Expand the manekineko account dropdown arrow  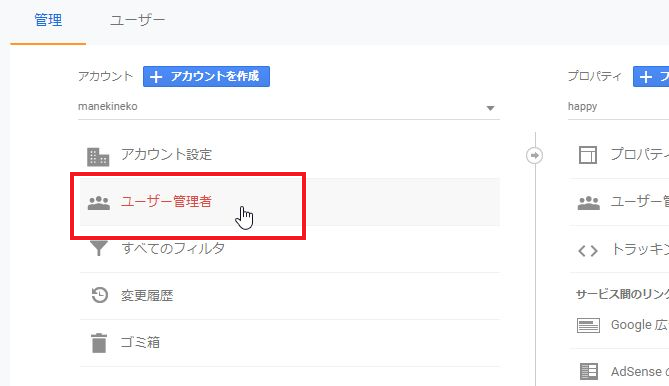pyautogui.click(x=490, y=108)
